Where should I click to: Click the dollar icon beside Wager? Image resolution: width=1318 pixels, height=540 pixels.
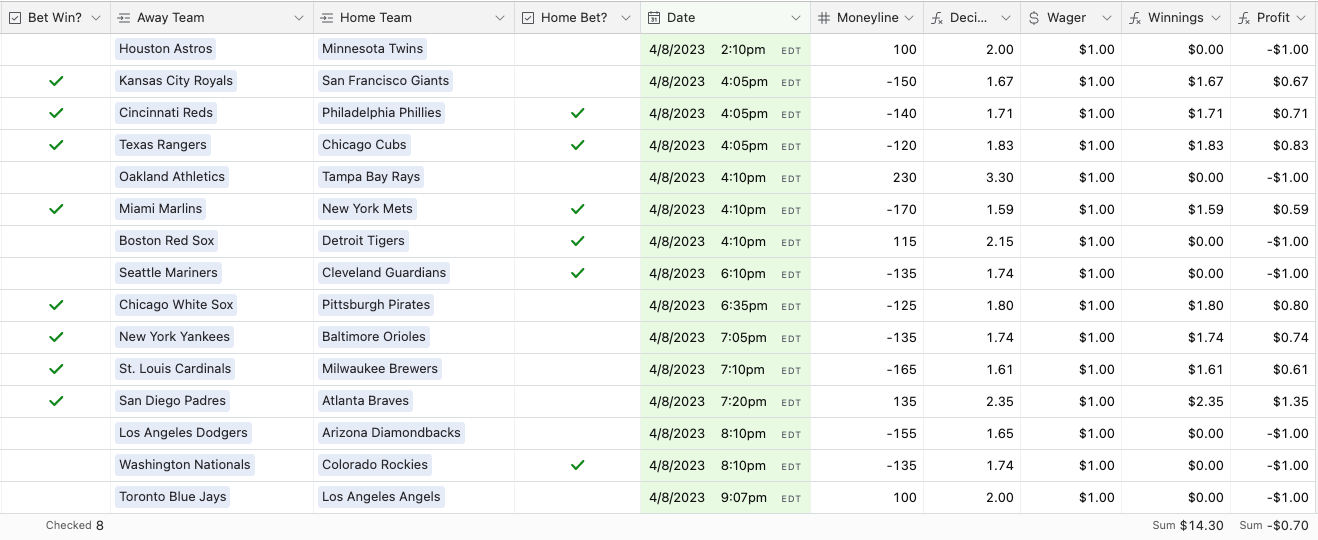point(1034,18)
